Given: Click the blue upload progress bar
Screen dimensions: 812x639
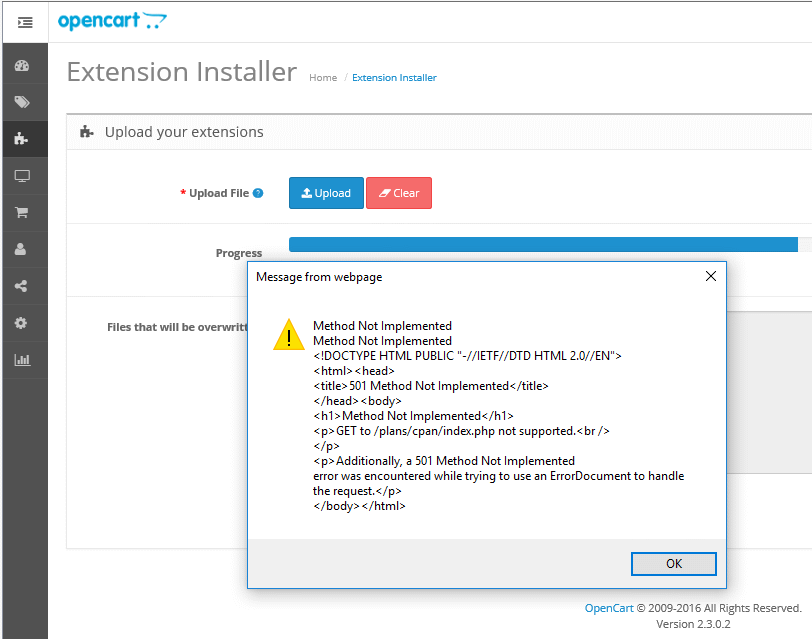Looking at the screenshot, I should [x=543, y=244].
